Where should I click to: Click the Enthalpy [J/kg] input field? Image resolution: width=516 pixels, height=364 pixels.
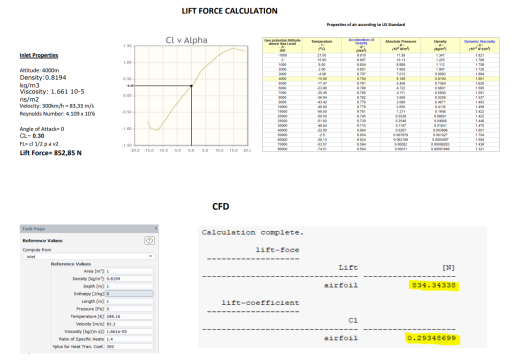(x=129, y=294)
